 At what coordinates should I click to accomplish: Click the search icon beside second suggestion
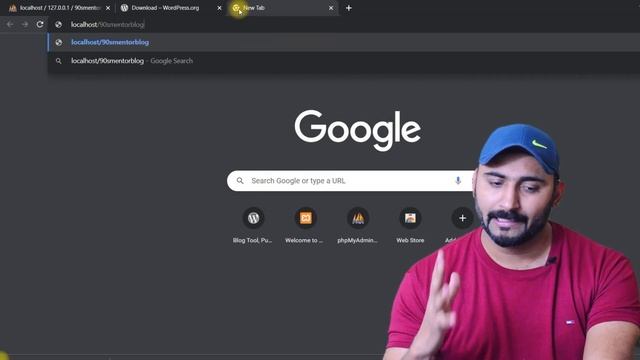[59, 61]
